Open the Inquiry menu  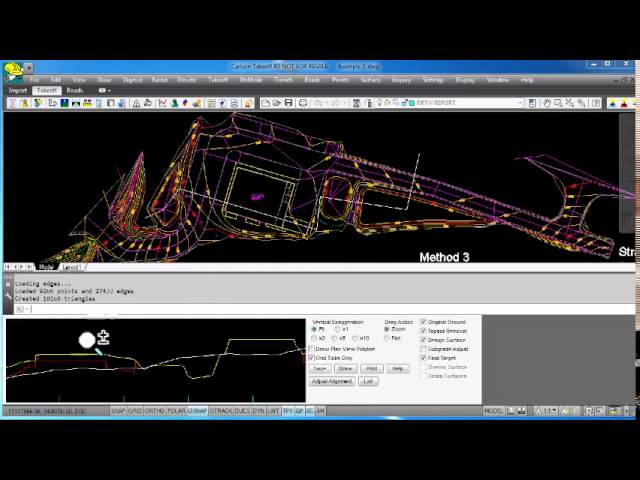[x=401, y=80]
